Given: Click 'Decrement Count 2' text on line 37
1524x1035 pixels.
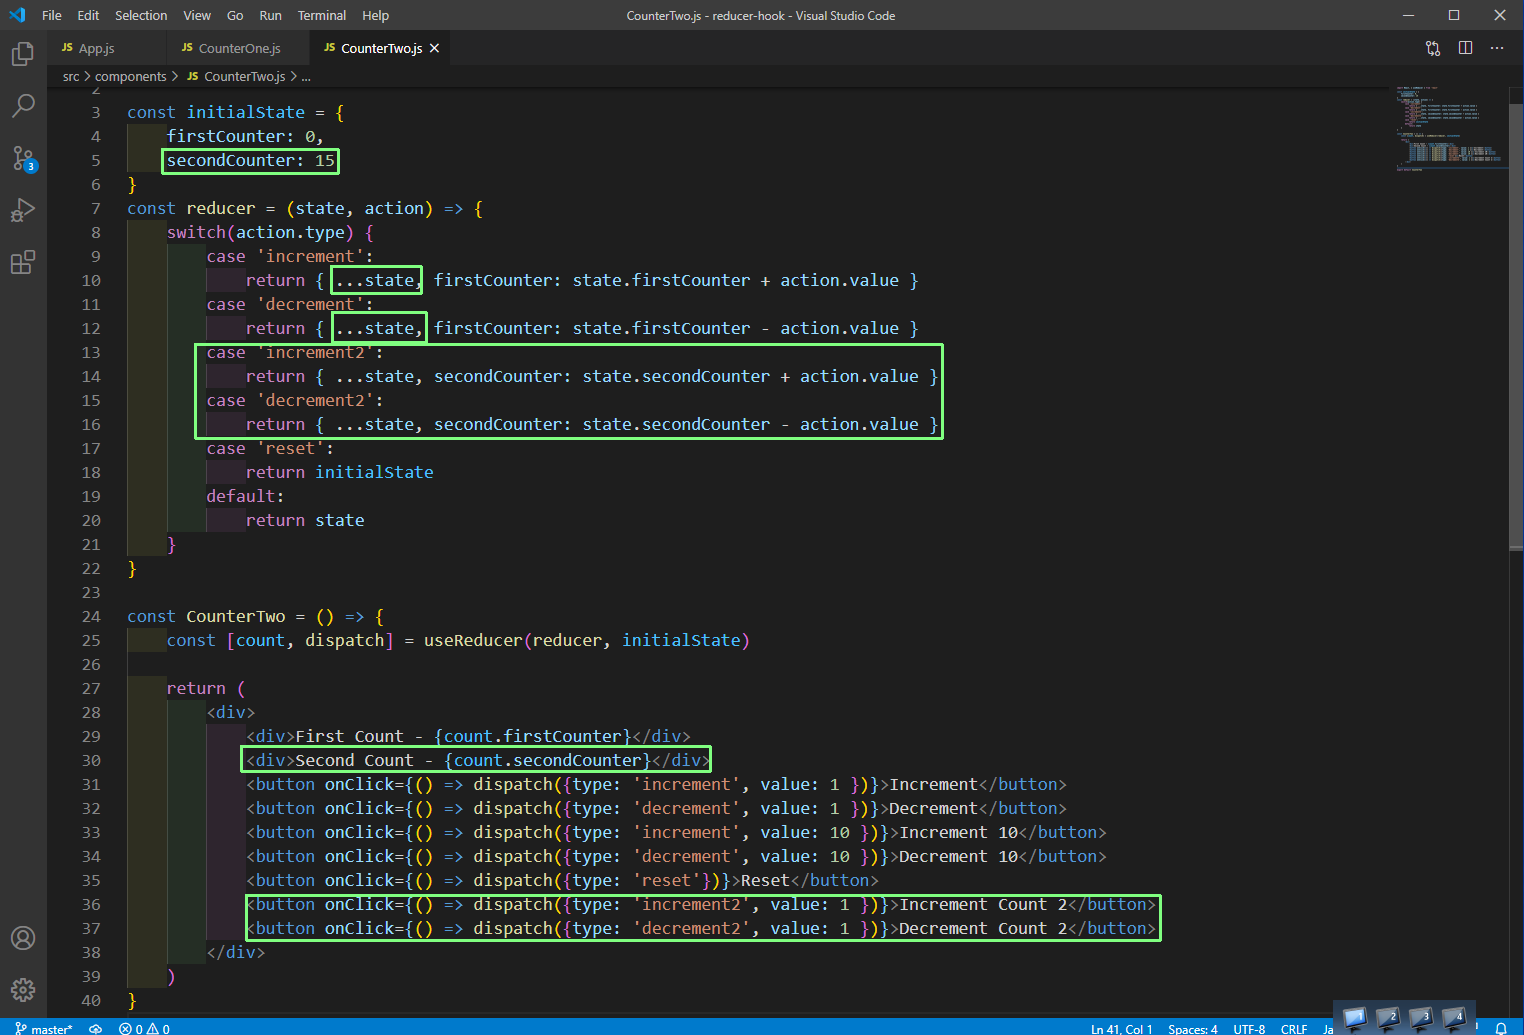Looking at the screenshot, I should (983, 928).
